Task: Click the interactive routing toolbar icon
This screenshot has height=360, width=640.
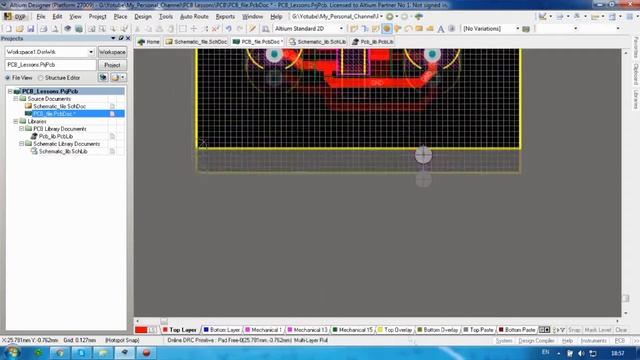Action: click(354, 29)
